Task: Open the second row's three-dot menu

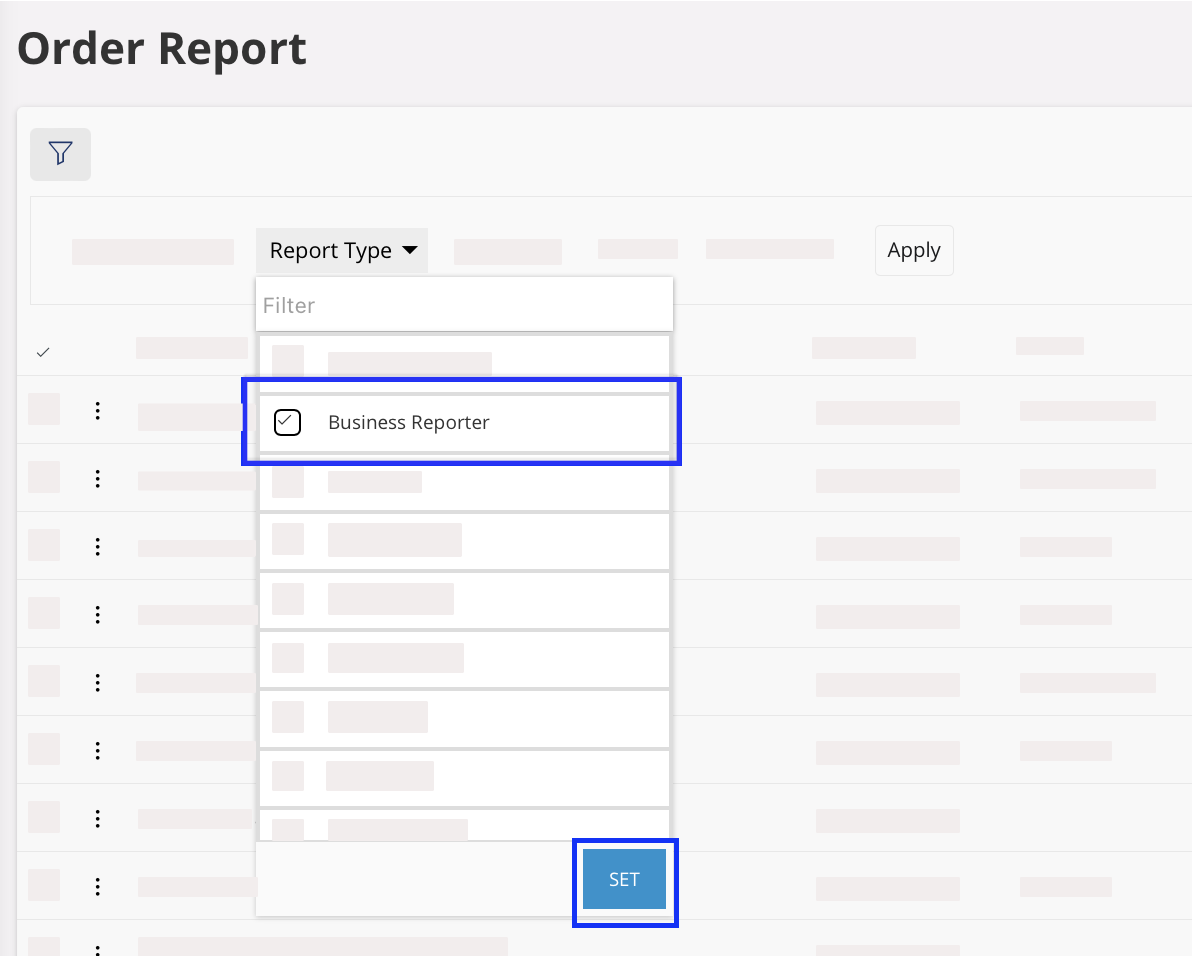Action: [x=97, y=479]
